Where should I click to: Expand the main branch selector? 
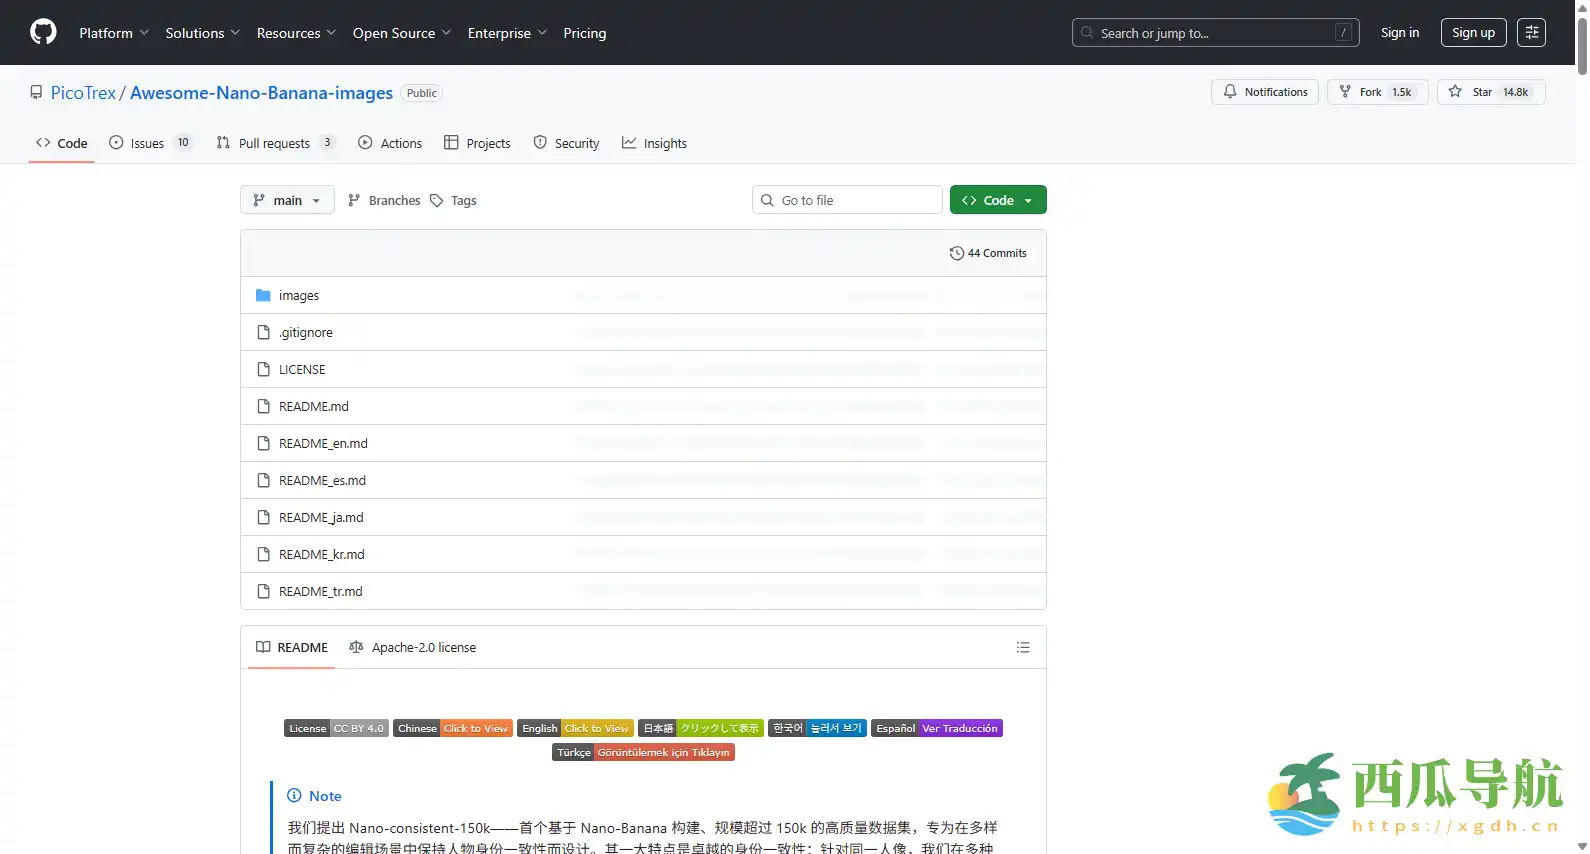click(x=287, y=201)
